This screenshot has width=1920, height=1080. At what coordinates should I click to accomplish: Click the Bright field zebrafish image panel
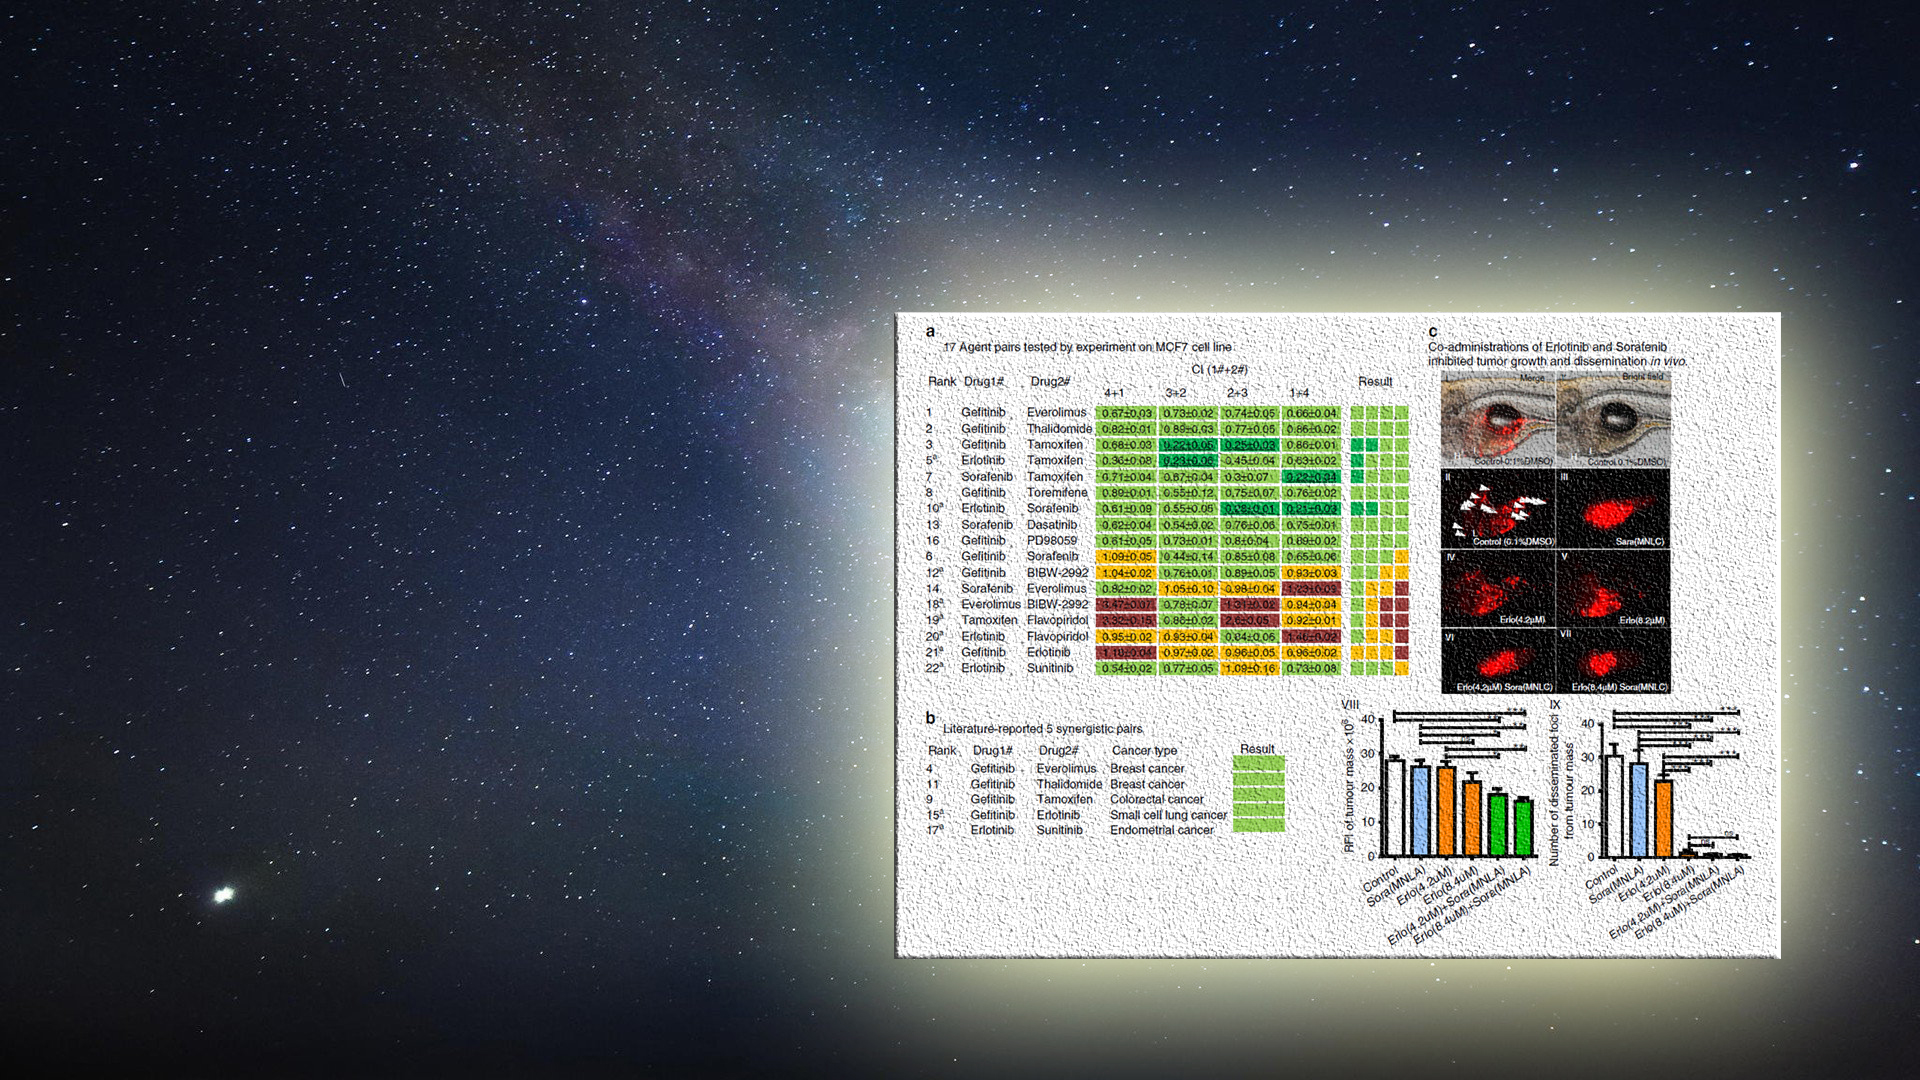click(1613, 419)
